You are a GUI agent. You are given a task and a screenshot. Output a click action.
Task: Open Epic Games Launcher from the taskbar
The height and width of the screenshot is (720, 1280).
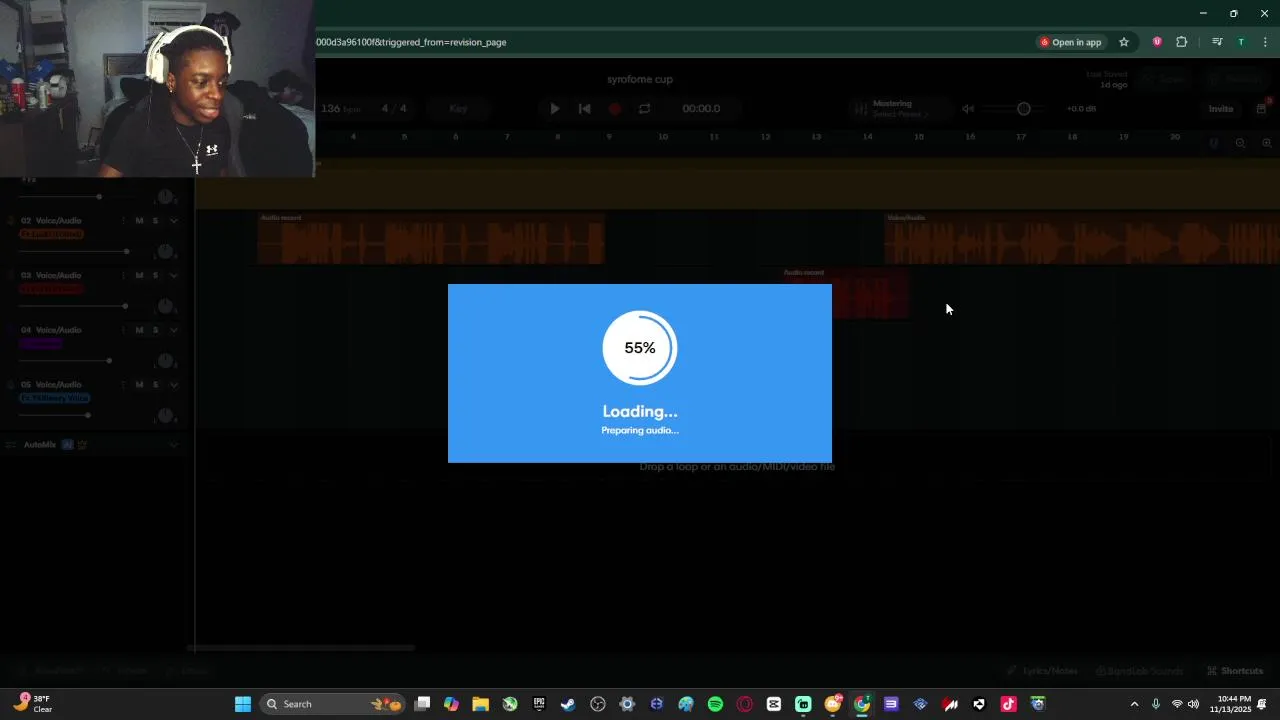tap(539, 704)
